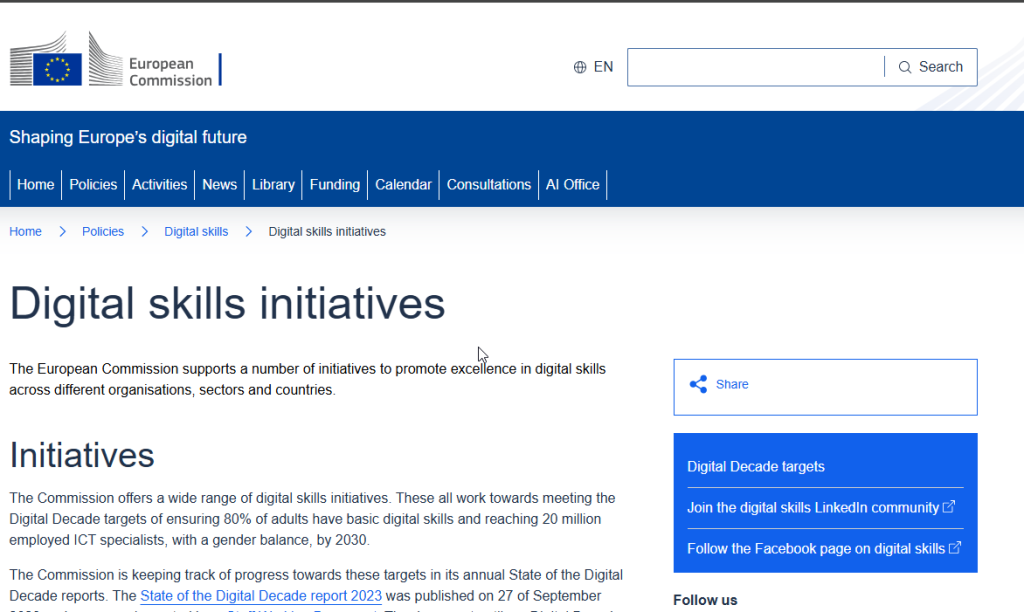Image resolution: width=1024 pixels, height=612 pixels.
Task: Open the Policies navigation menu
Action: [x=93, y=185]
